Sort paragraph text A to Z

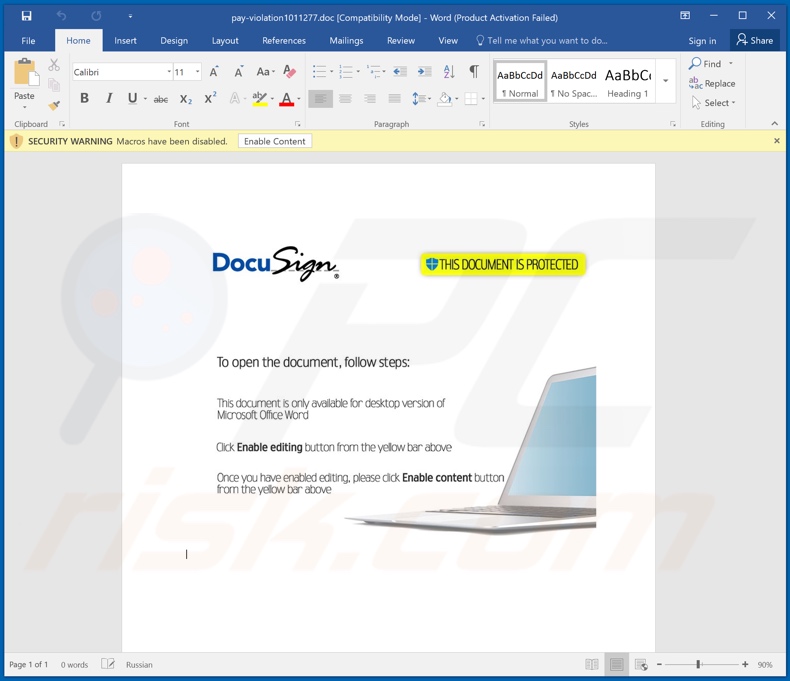pyautogui.click(x=449, y=72)
